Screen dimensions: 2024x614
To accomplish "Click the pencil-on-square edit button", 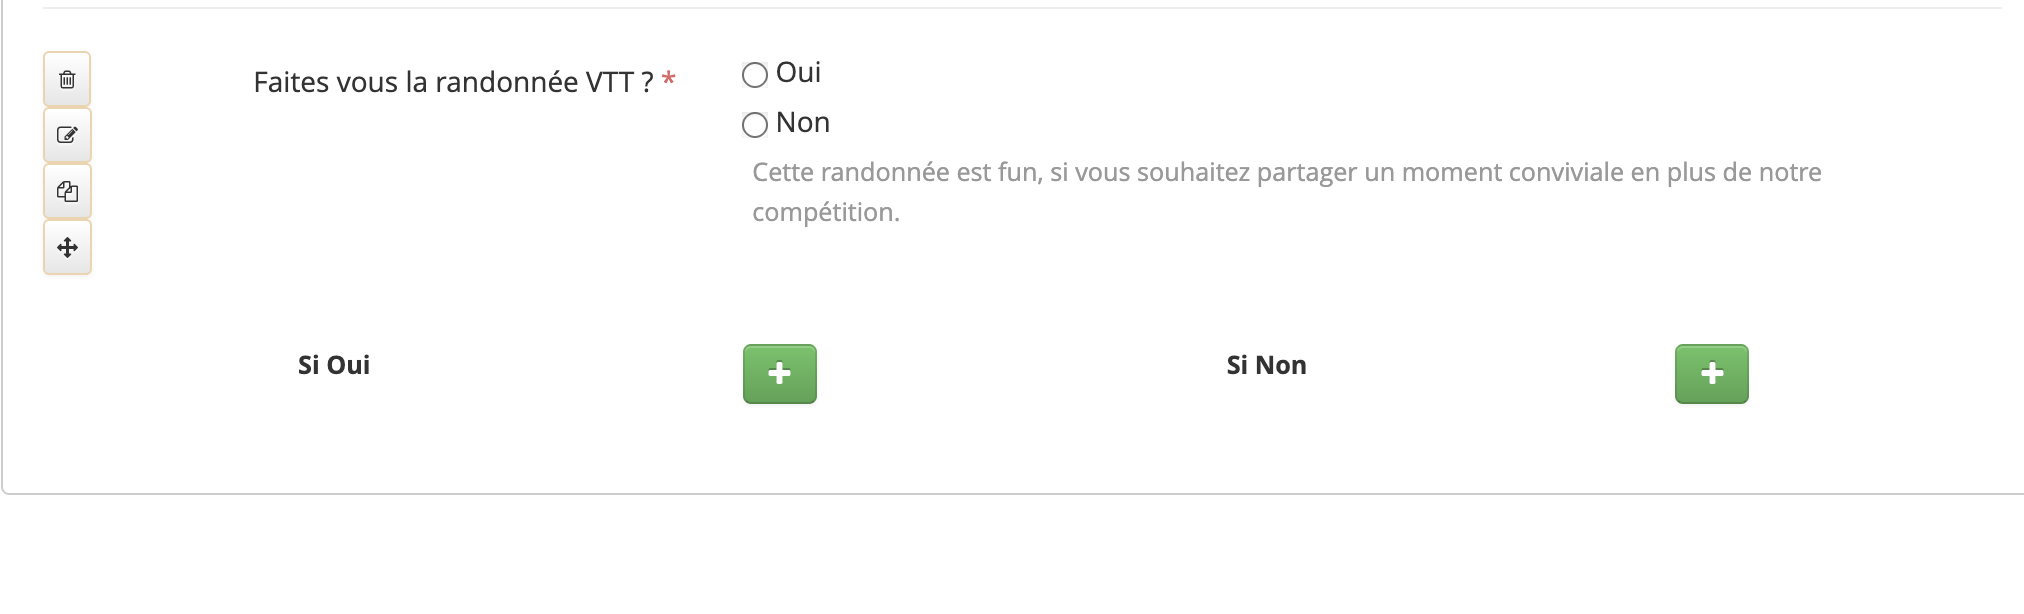I will point(67,135).
